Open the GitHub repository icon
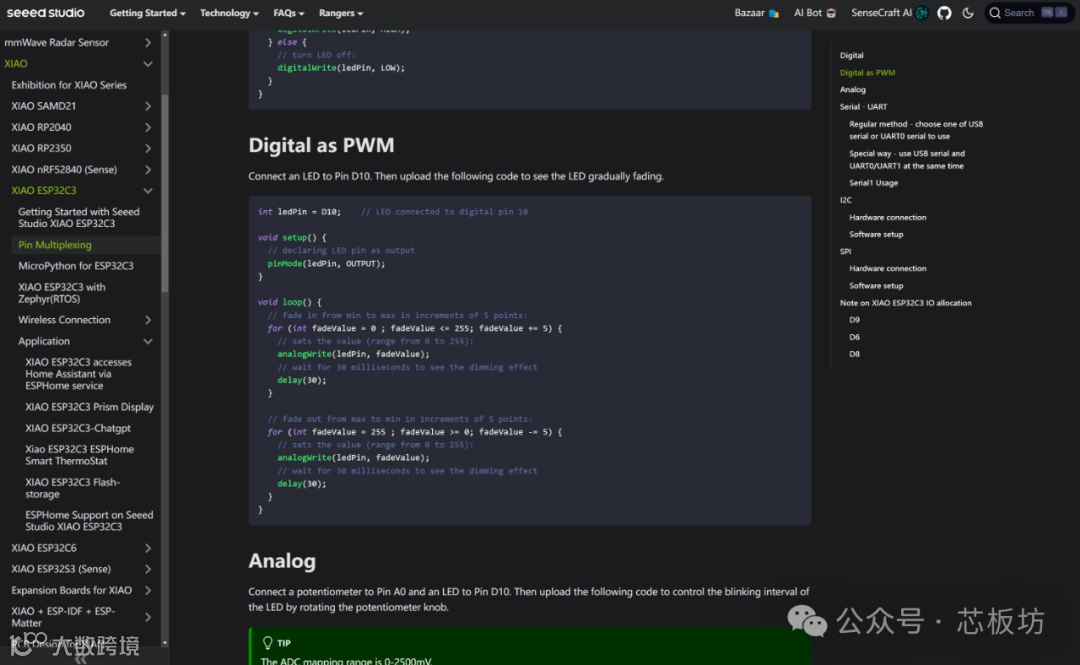Viewport: 1080px width, 665px height. (x=944, y=13)
